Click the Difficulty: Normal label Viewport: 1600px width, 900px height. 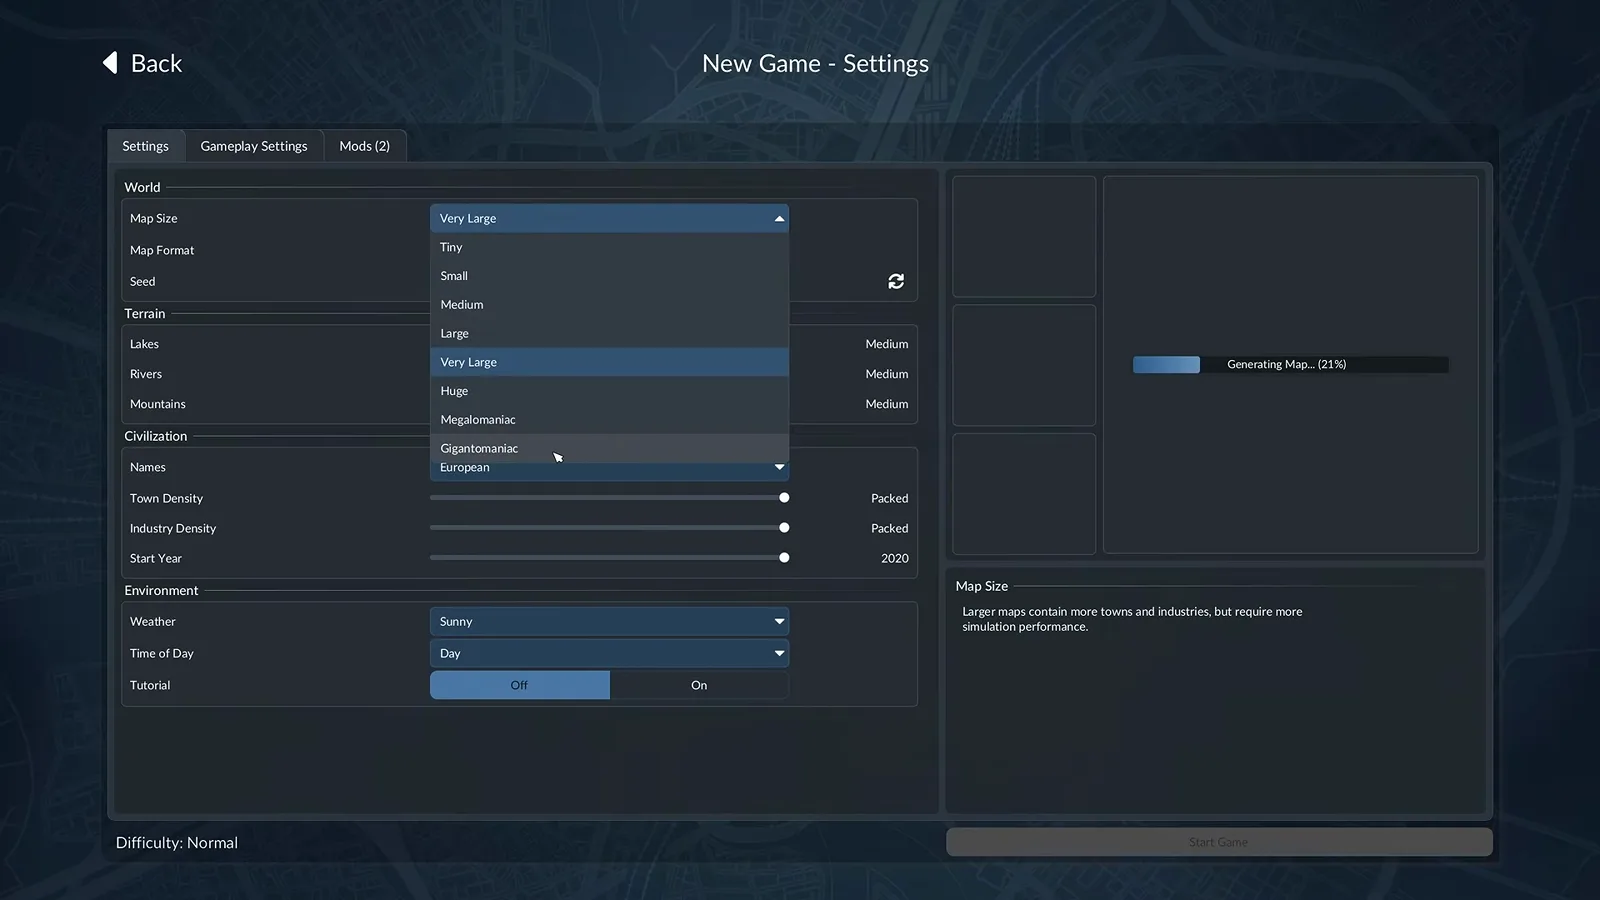click(177, 843)
